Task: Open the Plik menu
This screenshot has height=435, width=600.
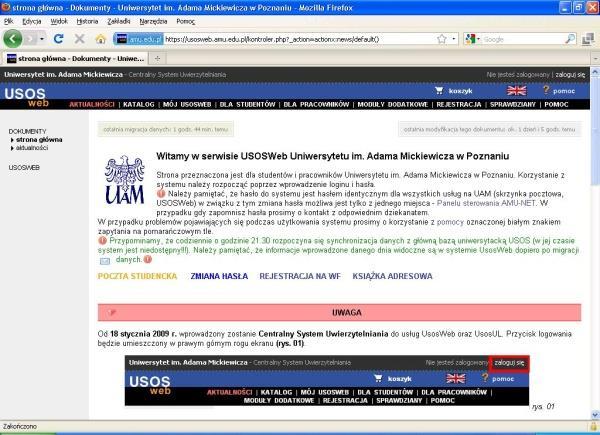Action: point(9,21)
